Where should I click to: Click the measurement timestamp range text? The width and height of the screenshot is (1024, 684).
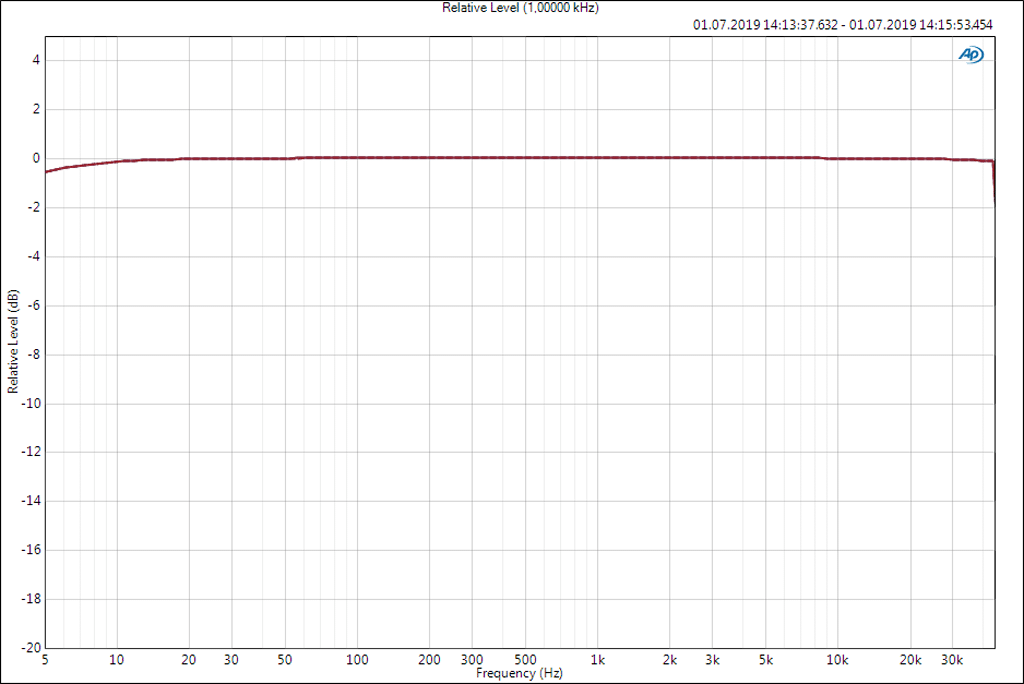pyautogui.click(x=842, y=25)
